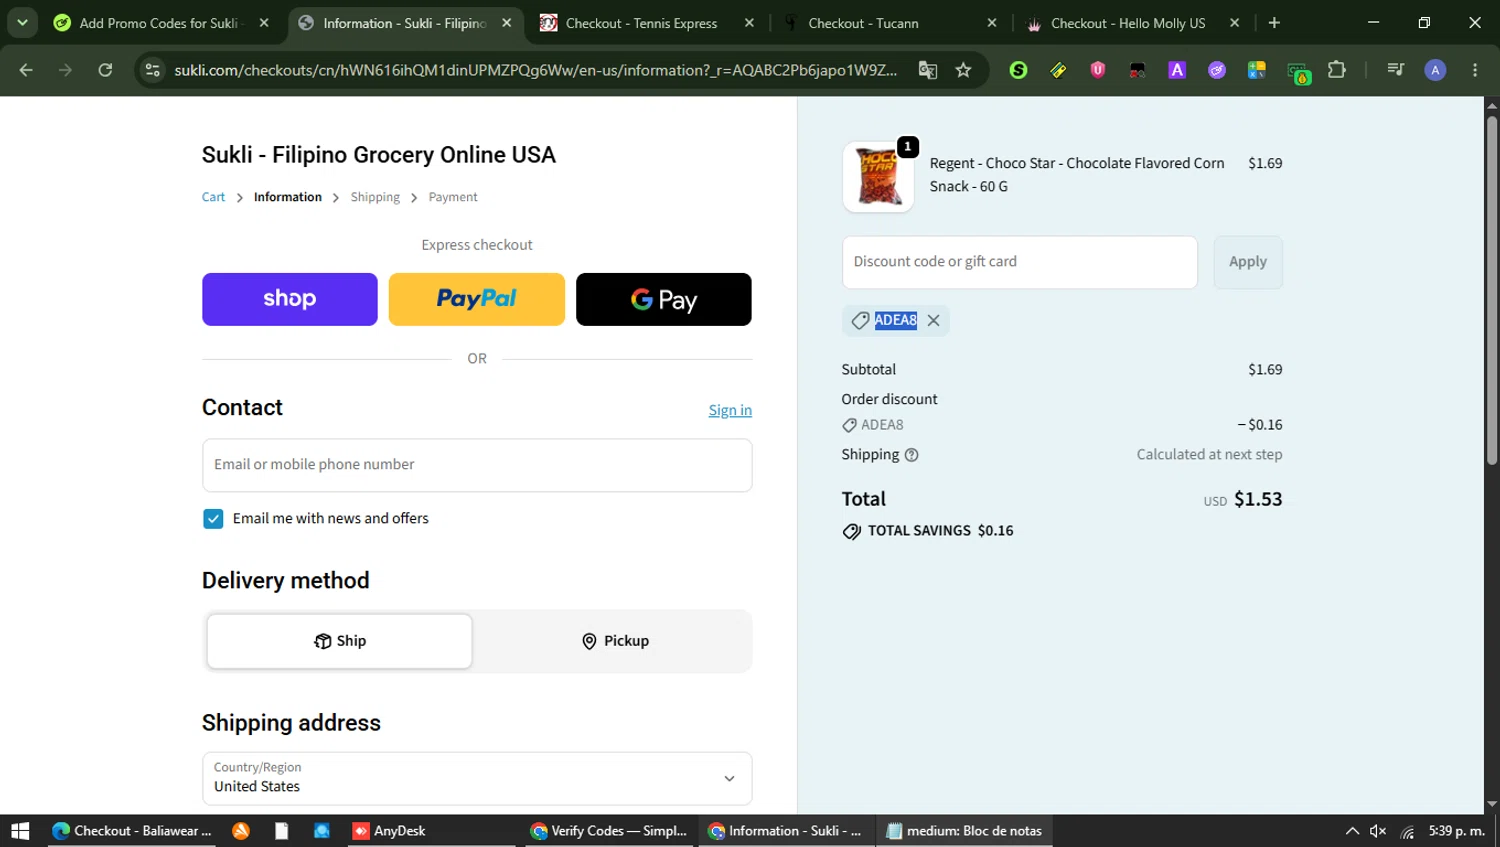
Task: Click the browser address bar URL
Action: click(535, 70)
